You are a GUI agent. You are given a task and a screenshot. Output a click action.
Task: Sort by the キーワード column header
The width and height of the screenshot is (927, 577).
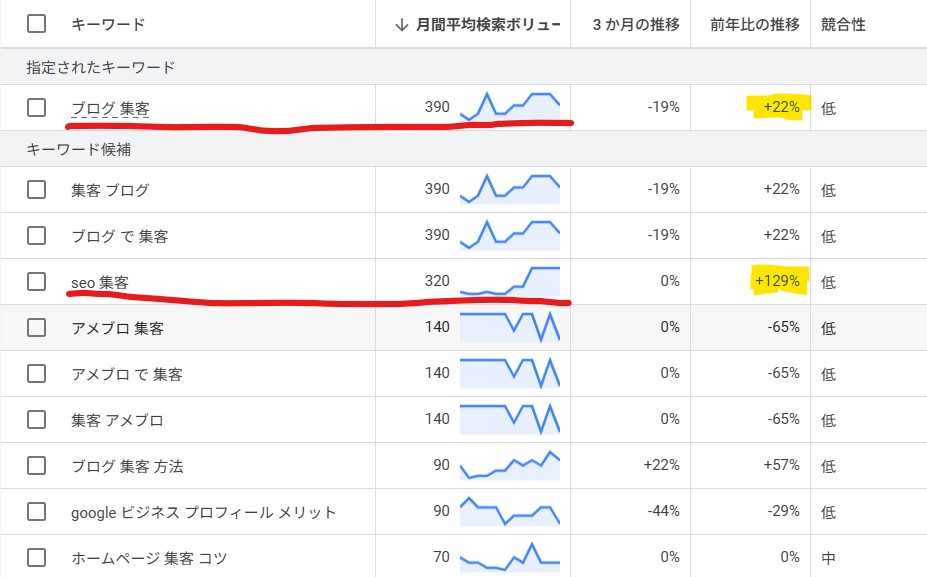(x=108, y=25)
